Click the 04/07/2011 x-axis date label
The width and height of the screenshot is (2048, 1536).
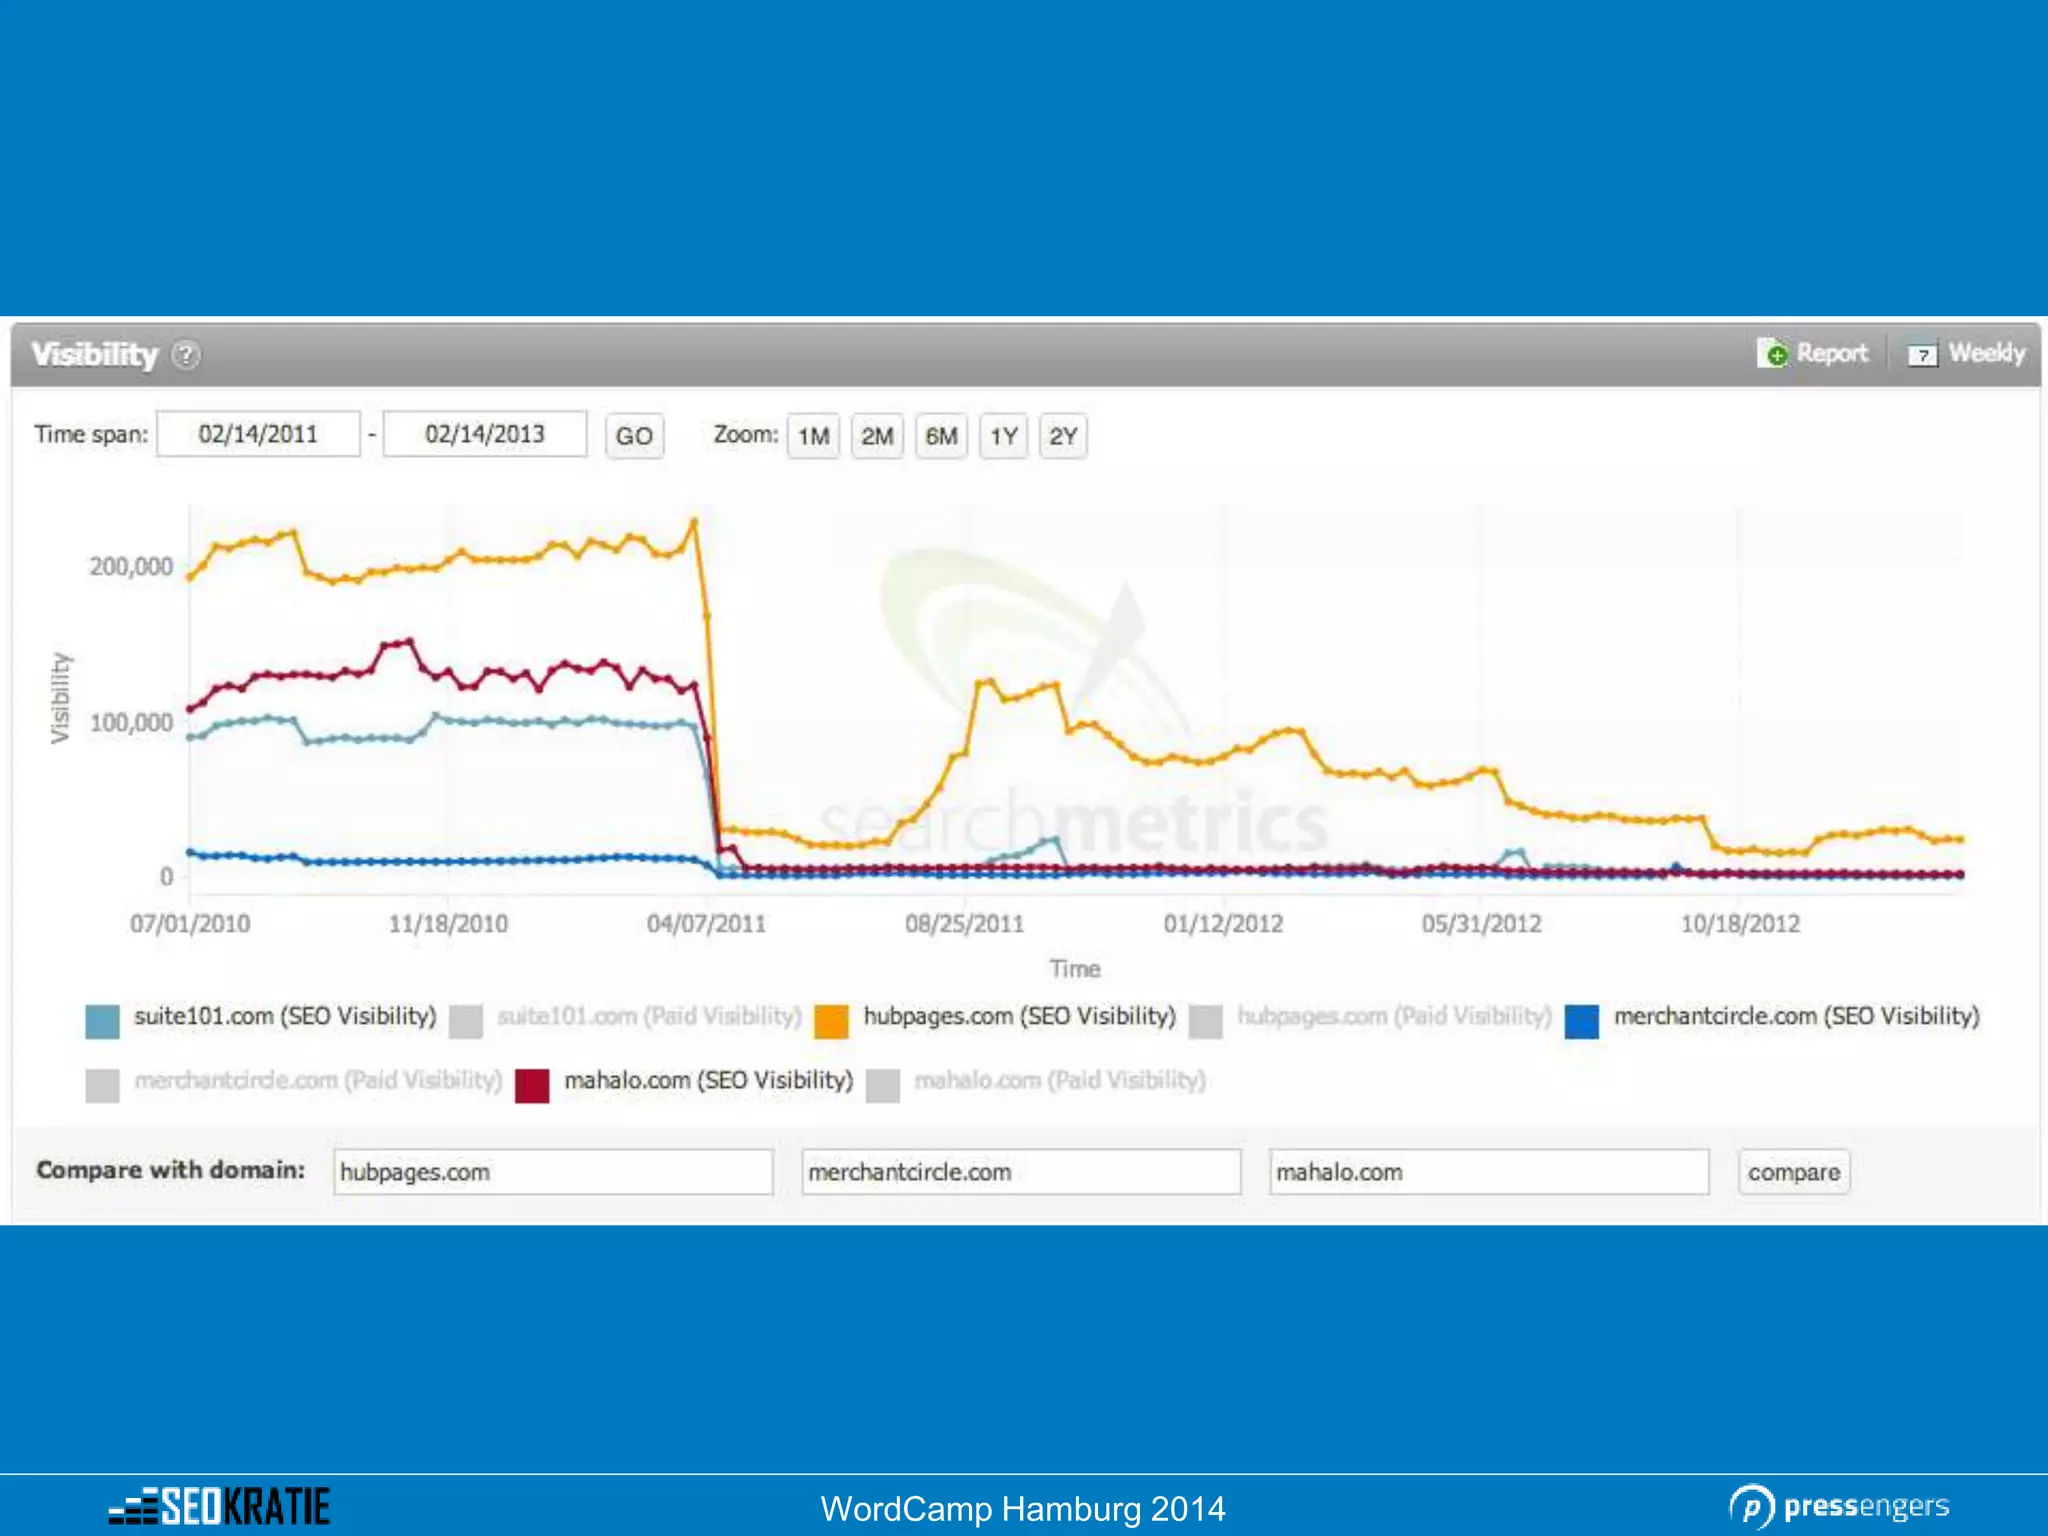(706, 924)
